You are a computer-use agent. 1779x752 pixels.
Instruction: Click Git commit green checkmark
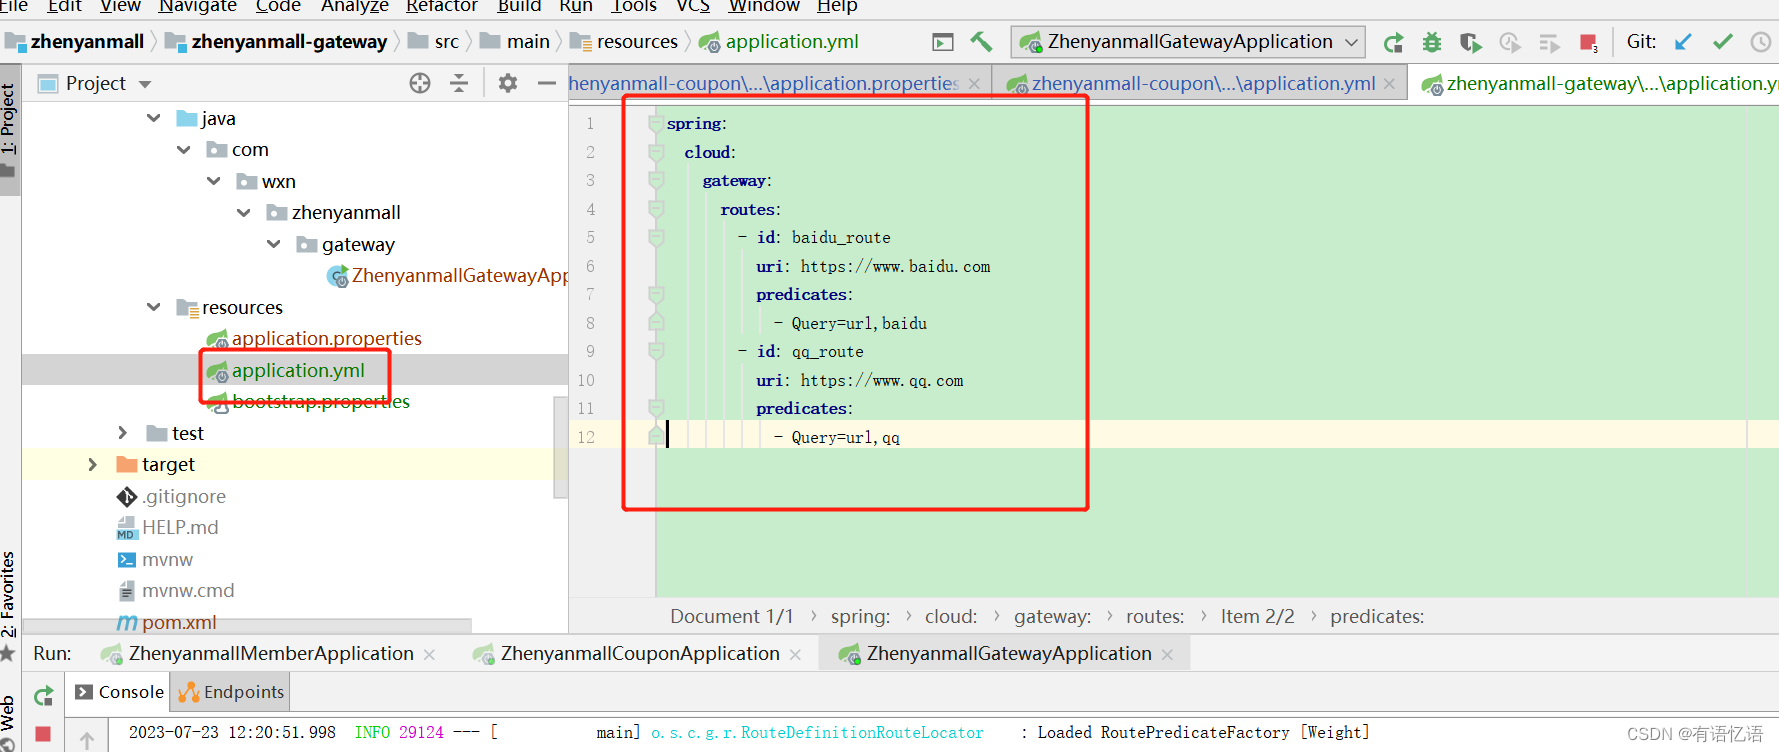pos(1722,42)
